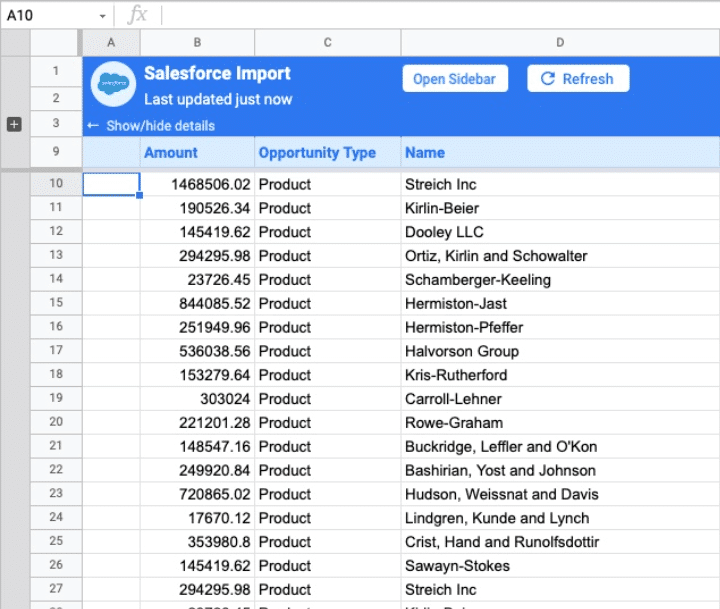Expand hidden rows with the plus icon
Viewport: 720px width, 609px height.
tap(14, 124)
